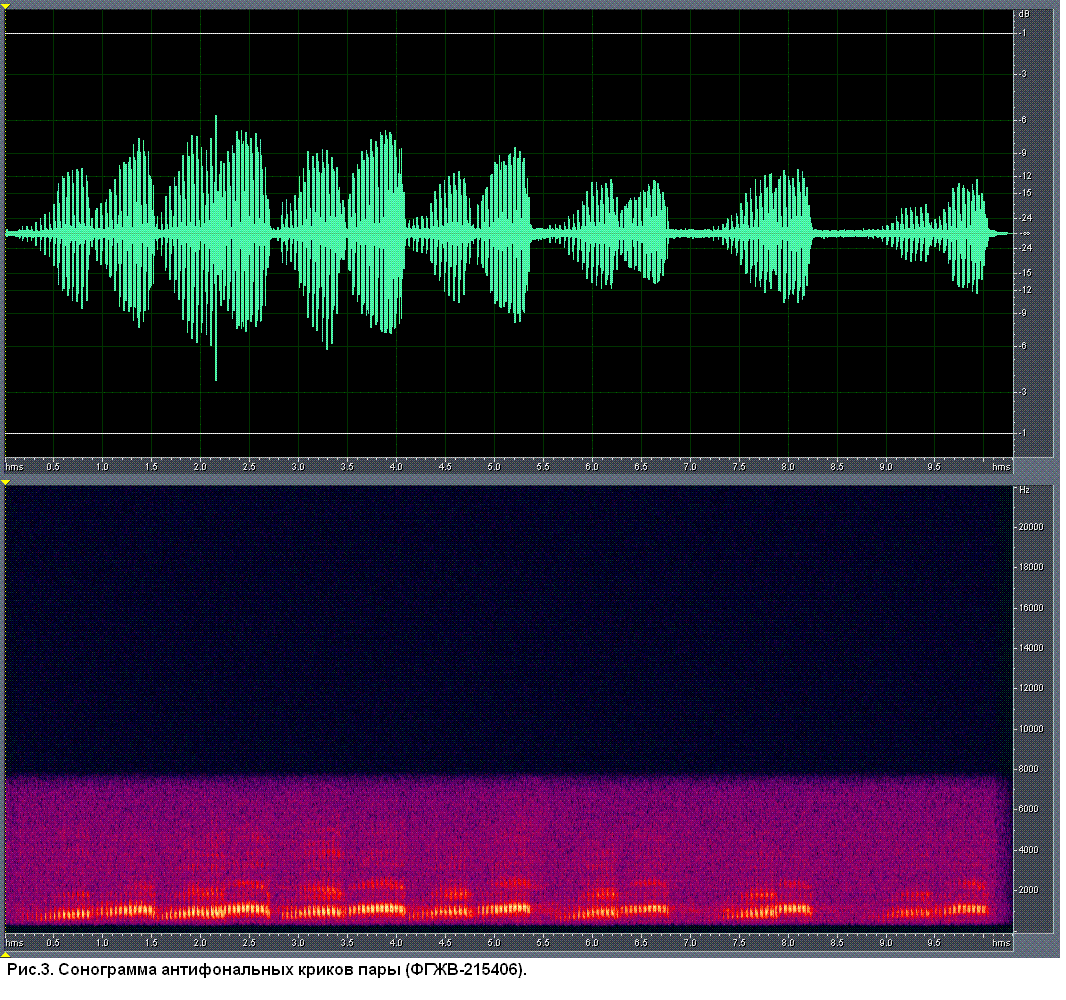This screenshot has height=1000, width=1066.
Task: Click the 9.5 mark on spectrogram time ruler
Action: click(x=935, y=943)
